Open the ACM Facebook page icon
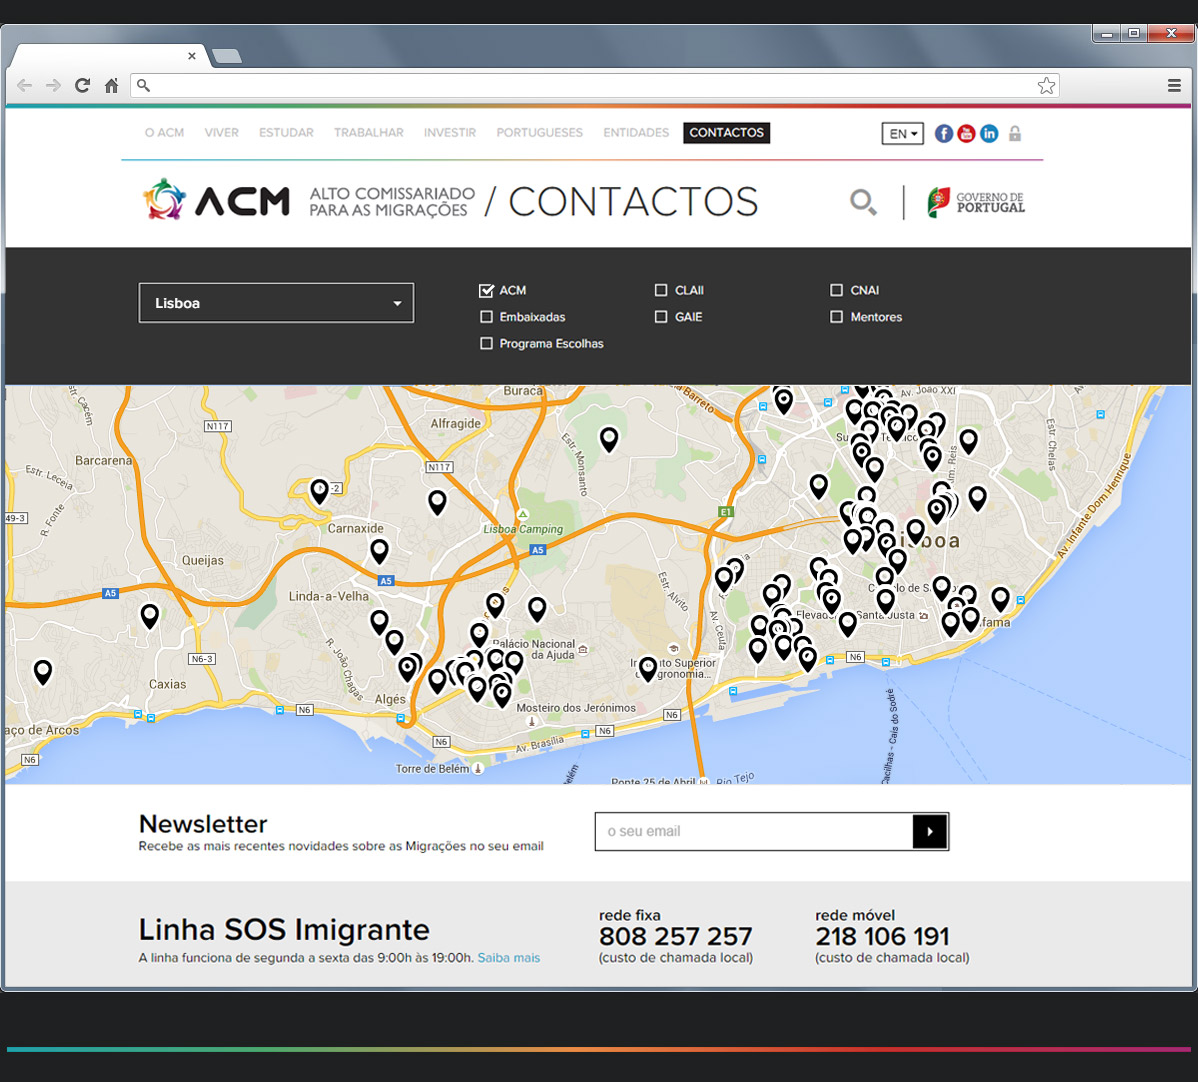Viewport: 1198px width, 1082px height. click(x=943, y=132)
